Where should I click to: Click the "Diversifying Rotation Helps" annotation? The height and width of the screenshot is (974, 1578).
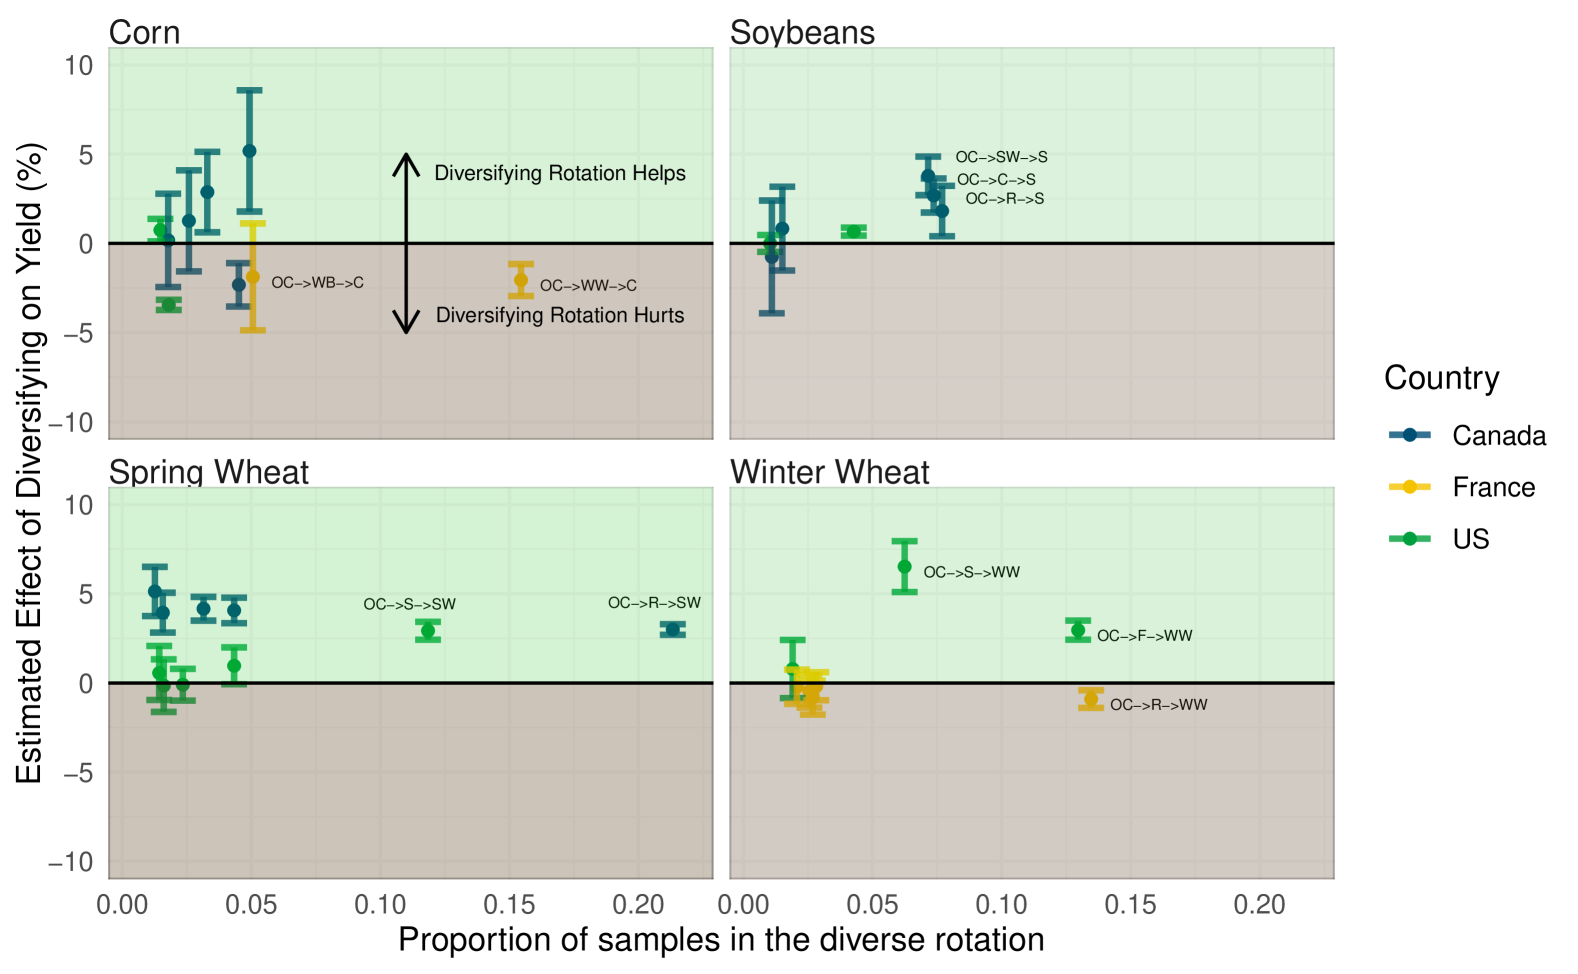560,173
